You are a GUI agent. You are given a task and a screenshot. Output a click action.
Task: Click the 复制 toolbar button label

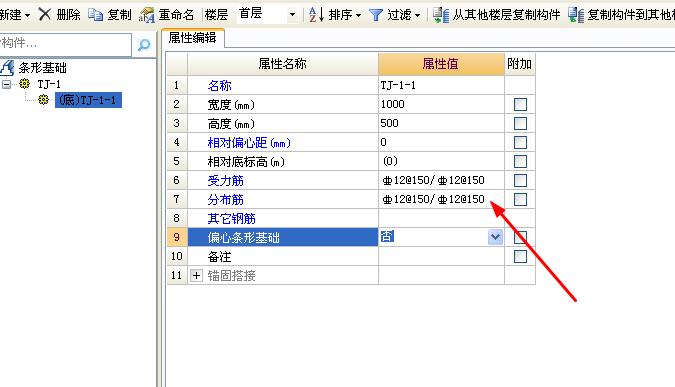119,15
